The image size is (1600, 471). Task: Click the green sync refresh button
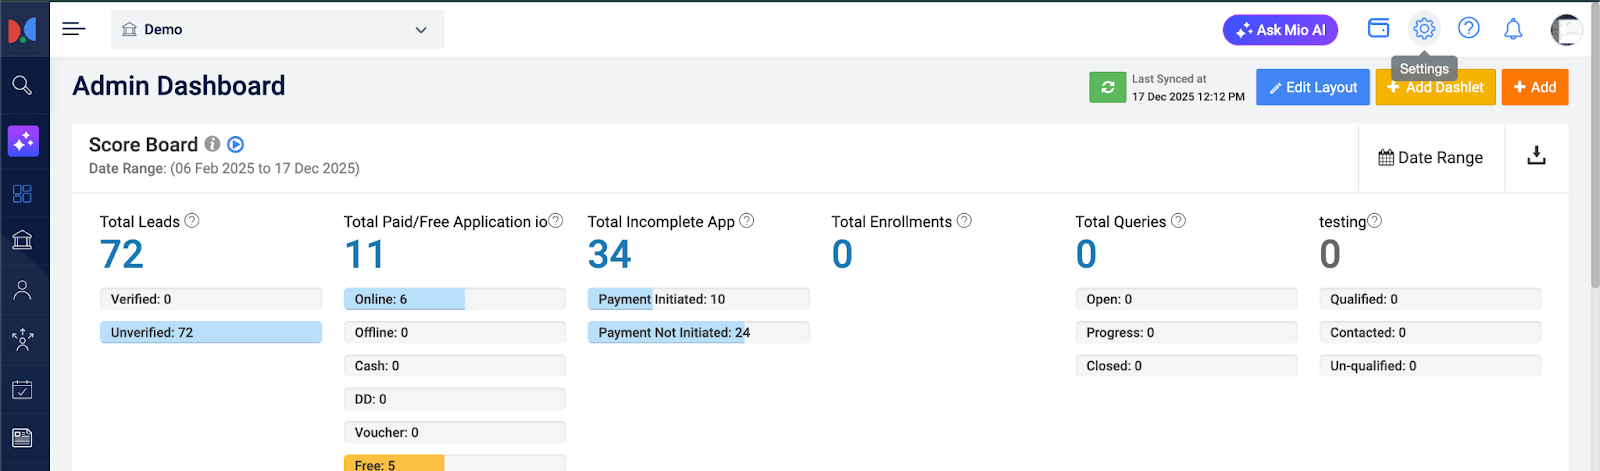pos(1107,87)
